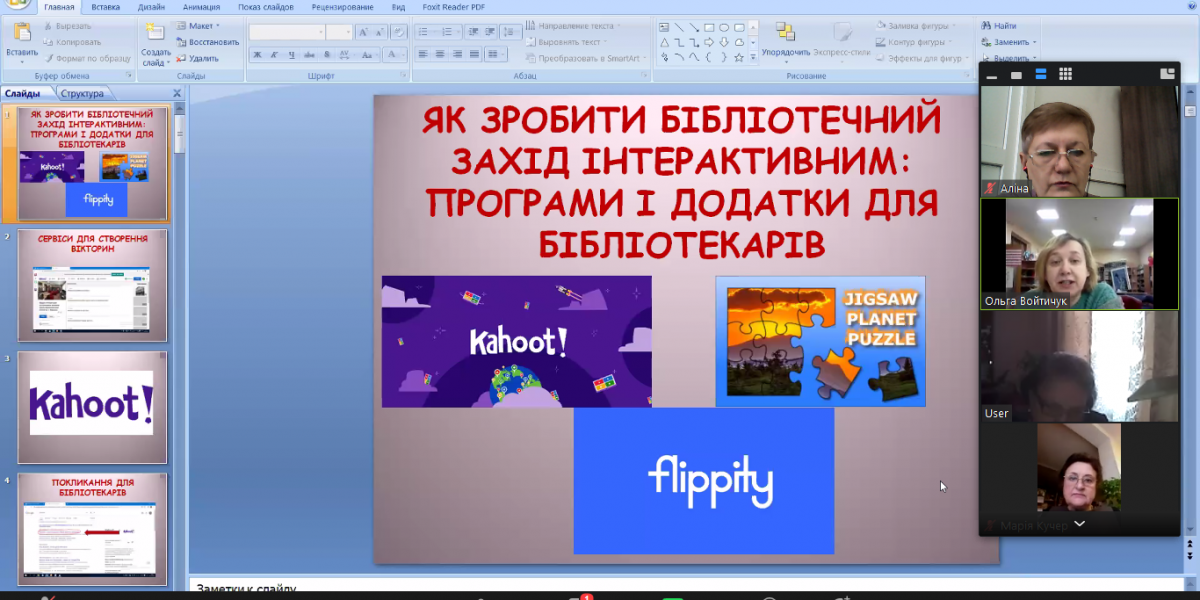Switch to the Structure (Структура) pane tab
Viewport: 1200px width, 600px height.
[82, 94]
